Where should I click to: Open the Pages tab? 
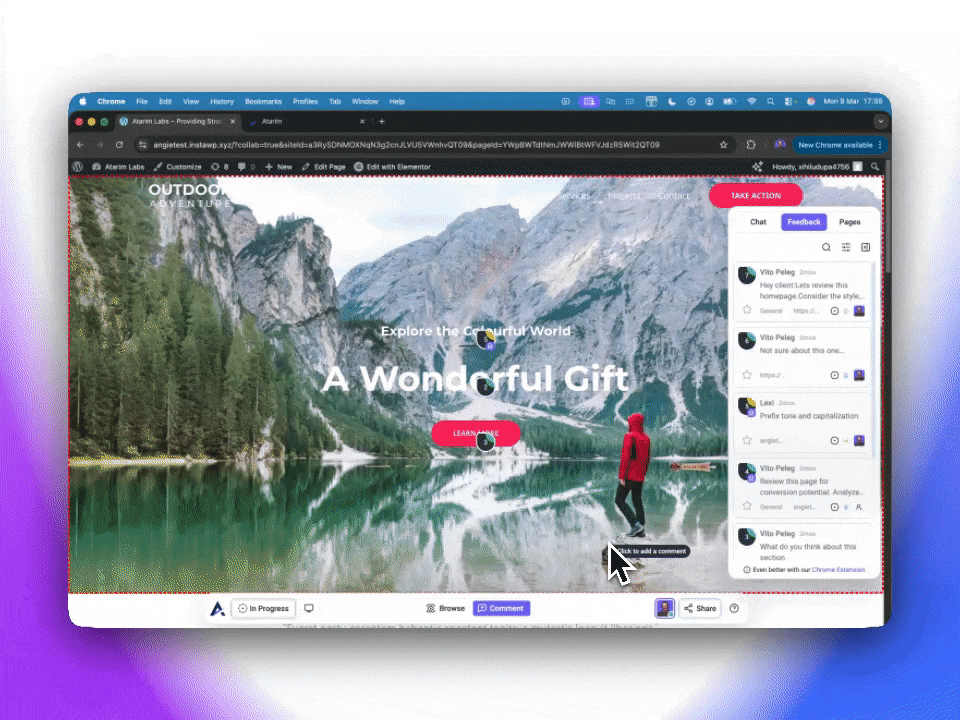[x=849, y=222]
